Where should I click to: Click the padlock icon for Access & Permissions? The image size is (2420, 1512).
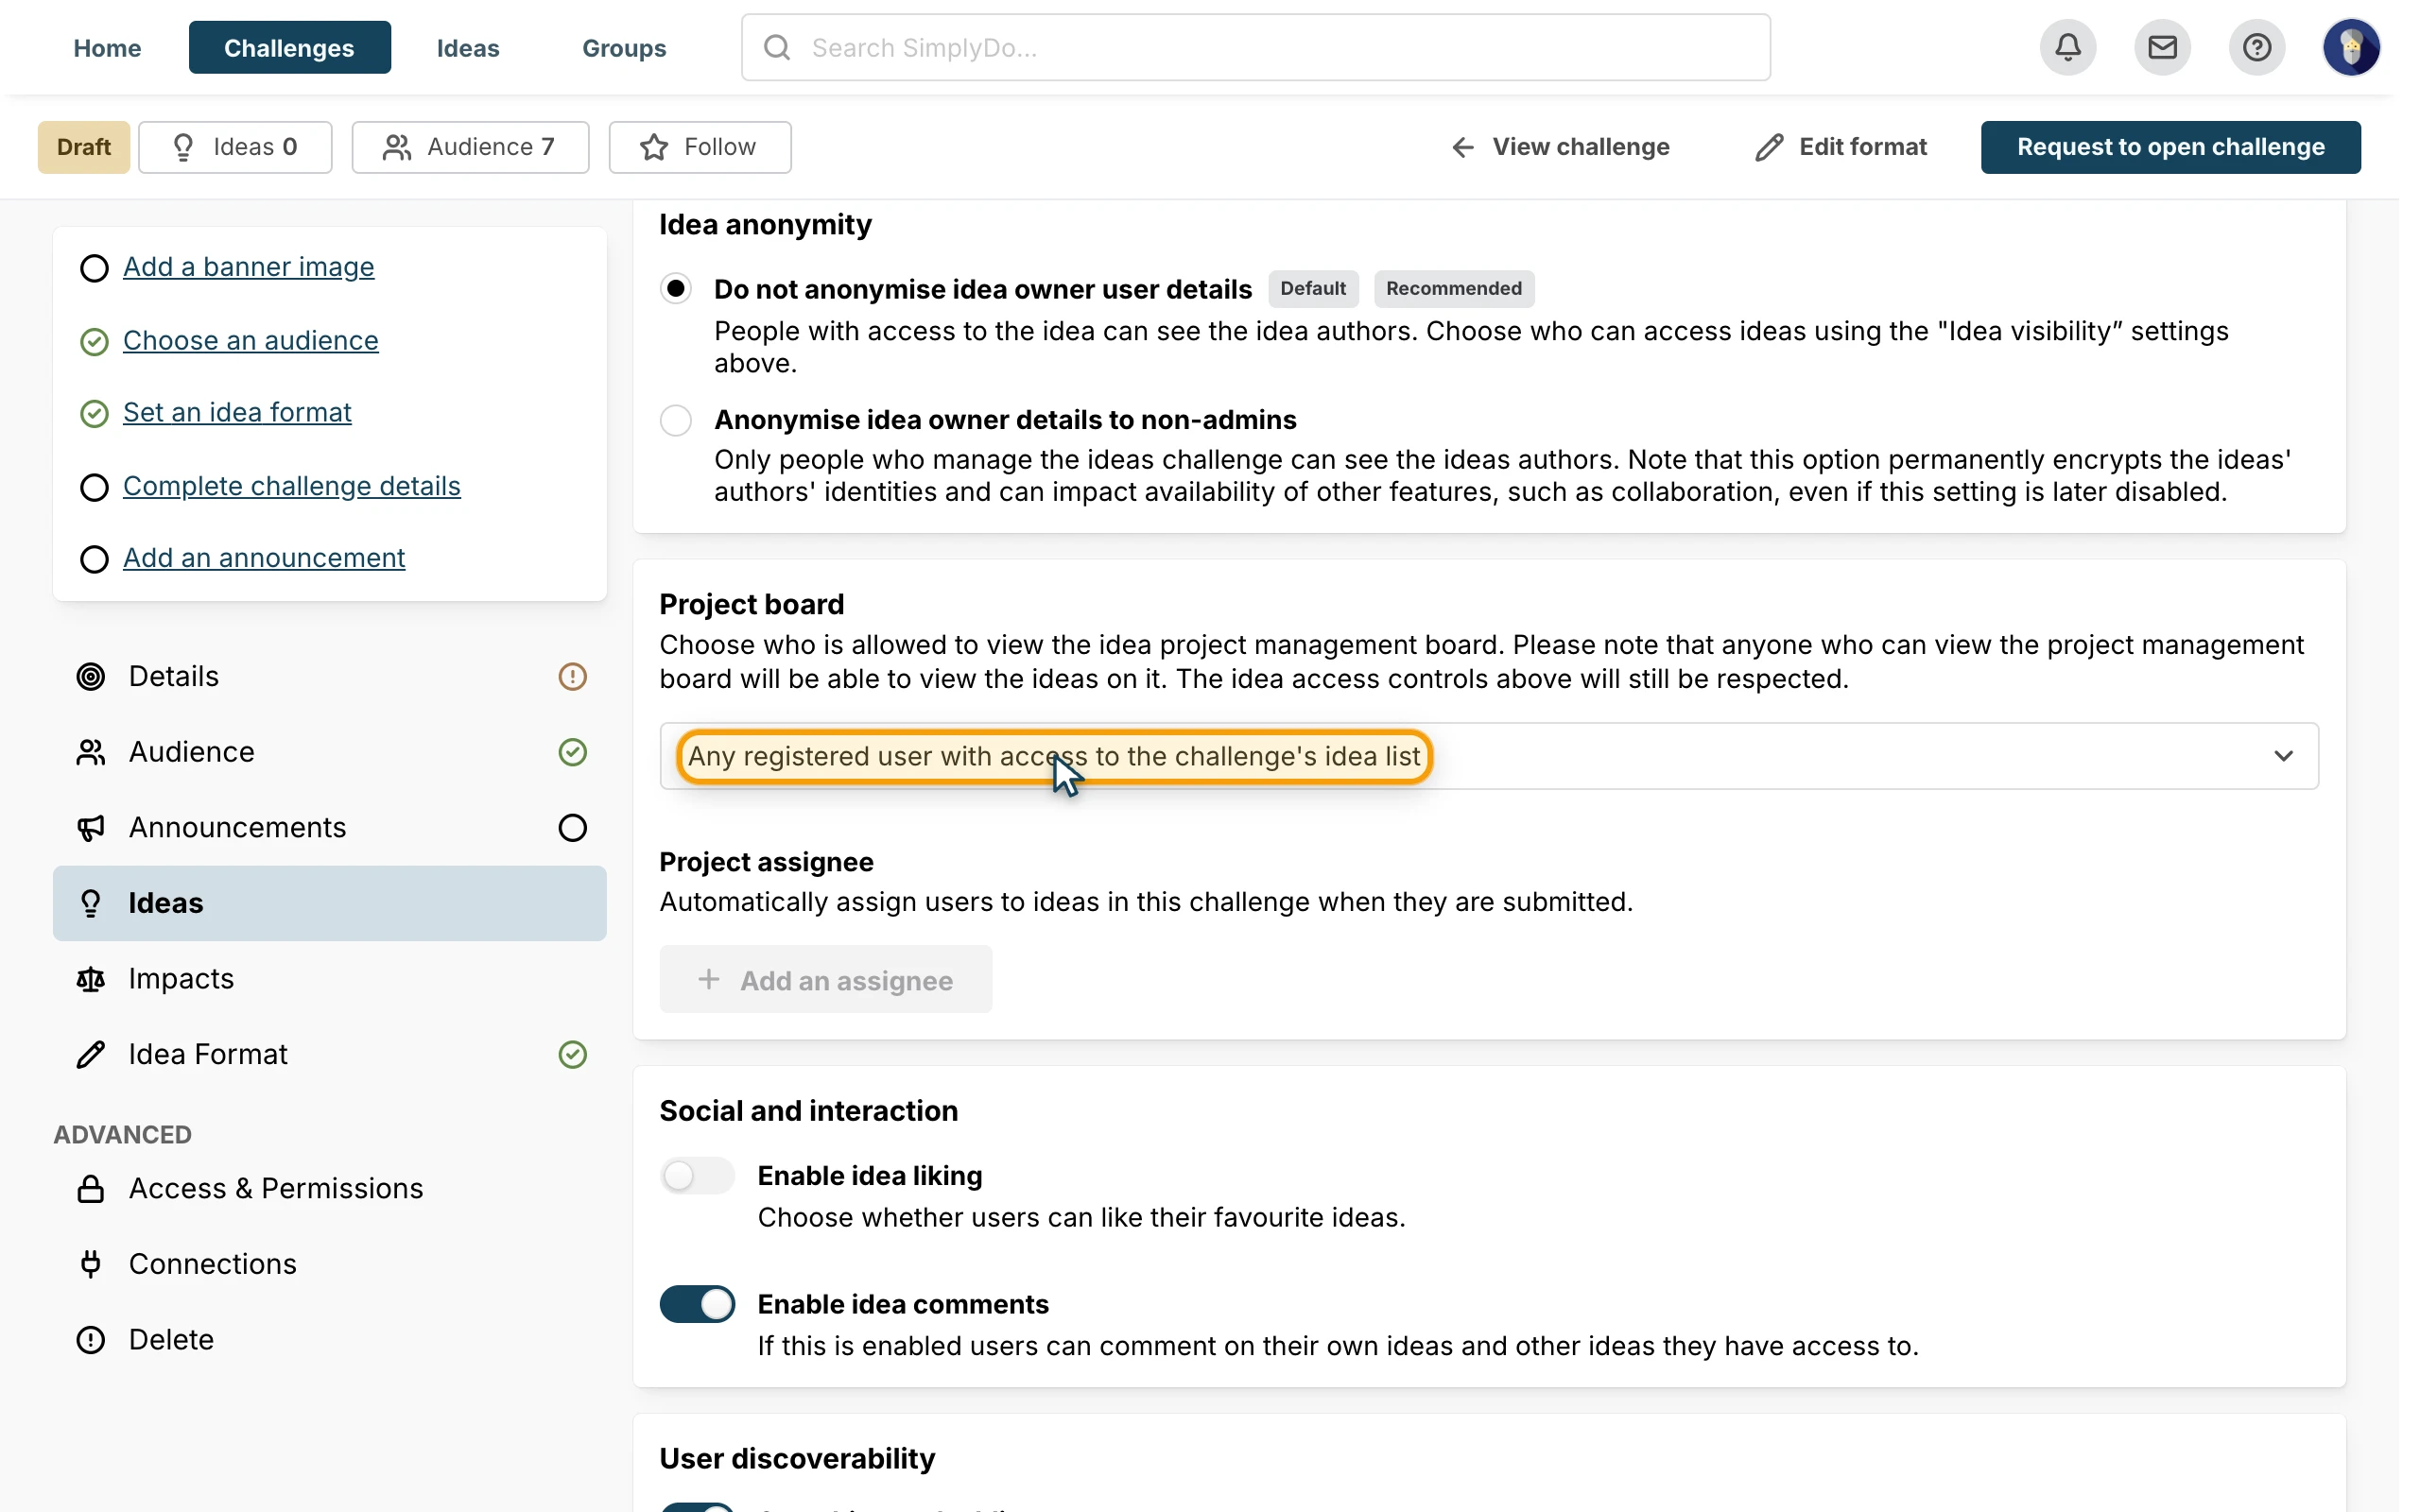click(90, 1189)
